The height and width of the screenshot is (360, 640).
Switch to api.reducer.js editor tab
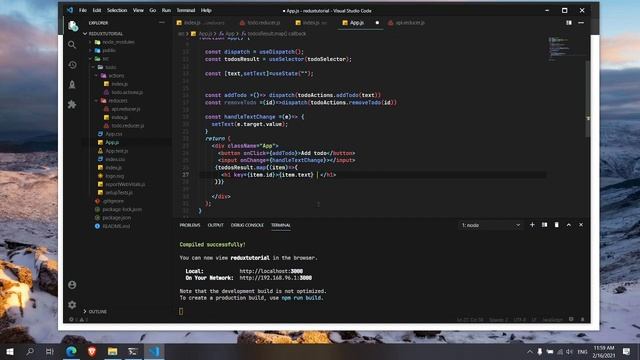click(x=407, y=23)
